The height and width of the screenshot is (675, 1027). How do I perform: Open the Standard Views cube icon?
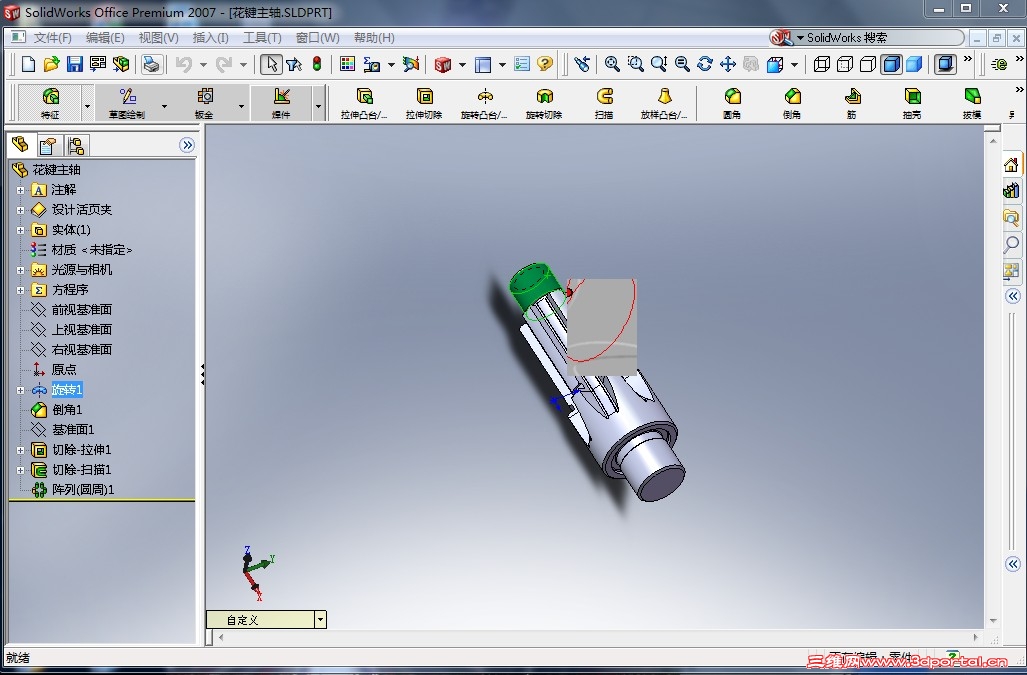pyautogui.click(x=775, y=64)
